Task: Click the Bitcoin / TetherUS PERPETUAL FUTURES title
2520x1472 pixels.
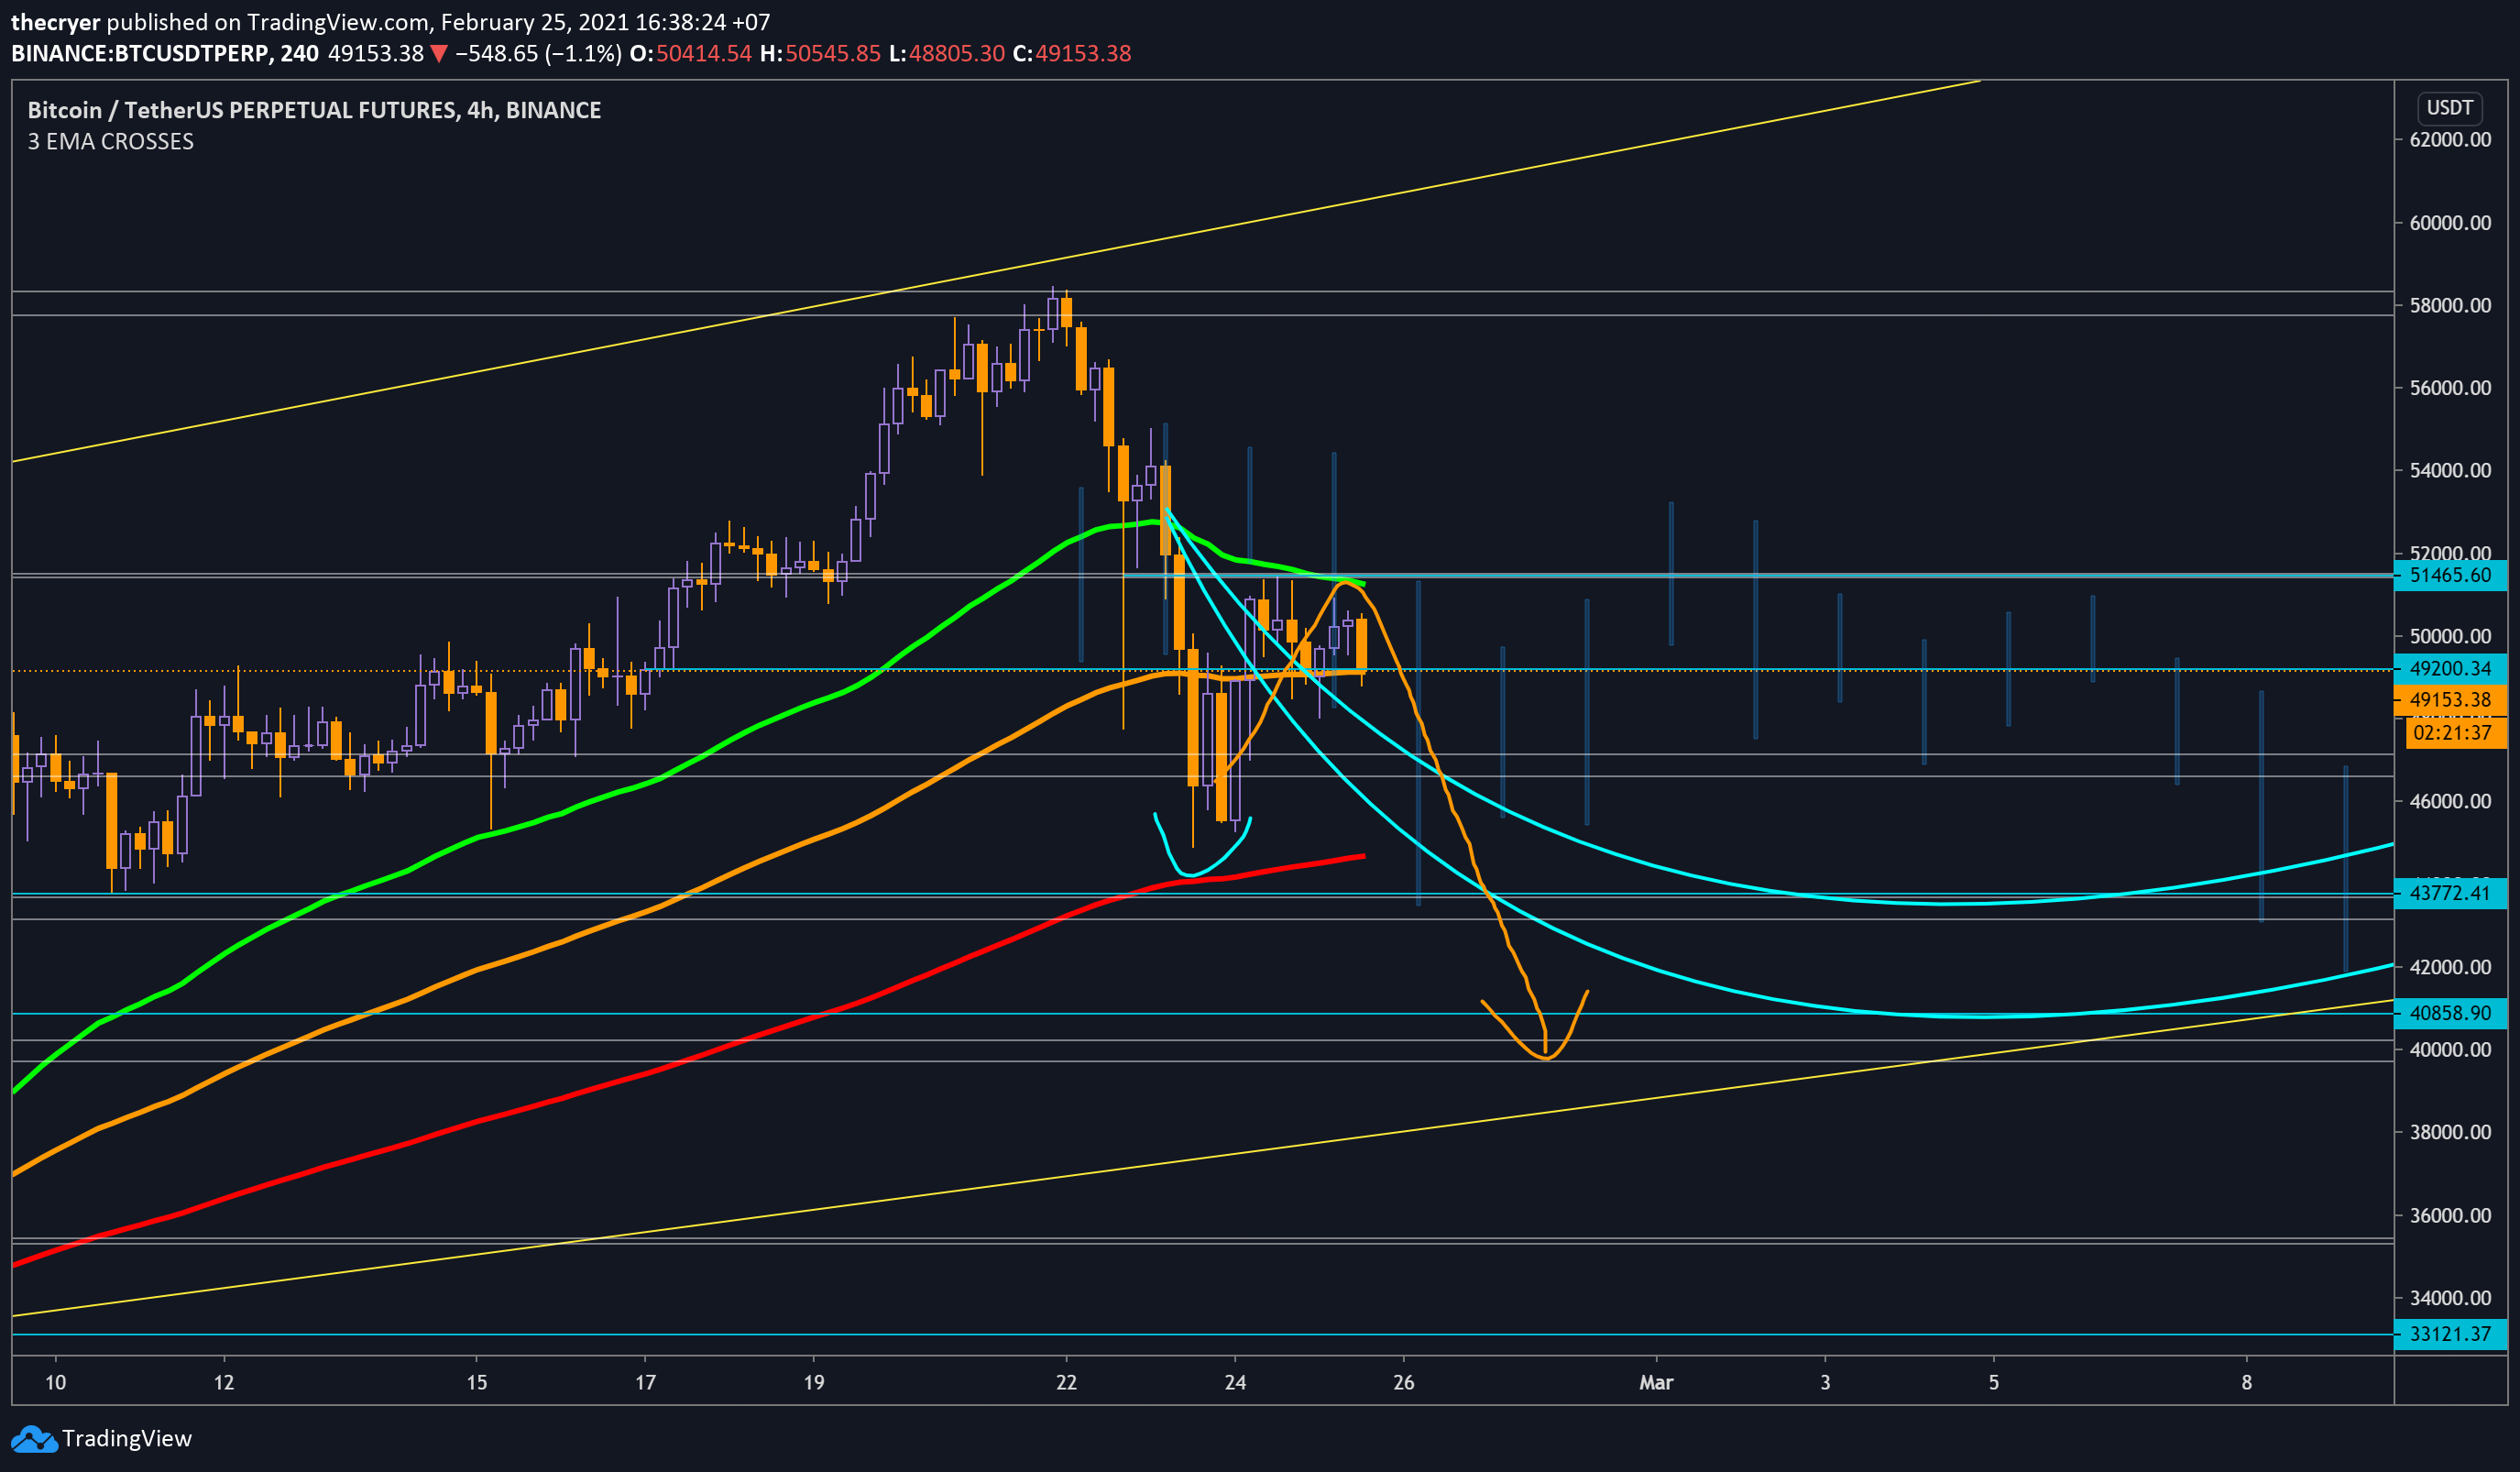Action: 314,110
